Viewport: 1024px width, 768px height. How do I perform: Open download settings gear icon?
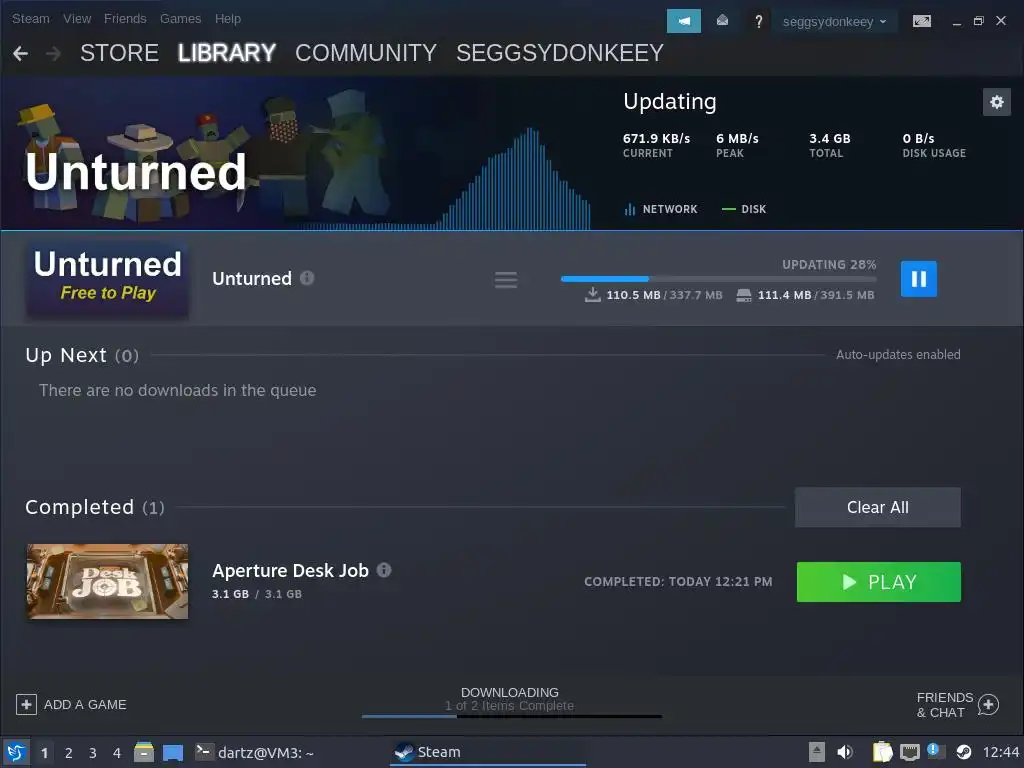tap(997, 102)
